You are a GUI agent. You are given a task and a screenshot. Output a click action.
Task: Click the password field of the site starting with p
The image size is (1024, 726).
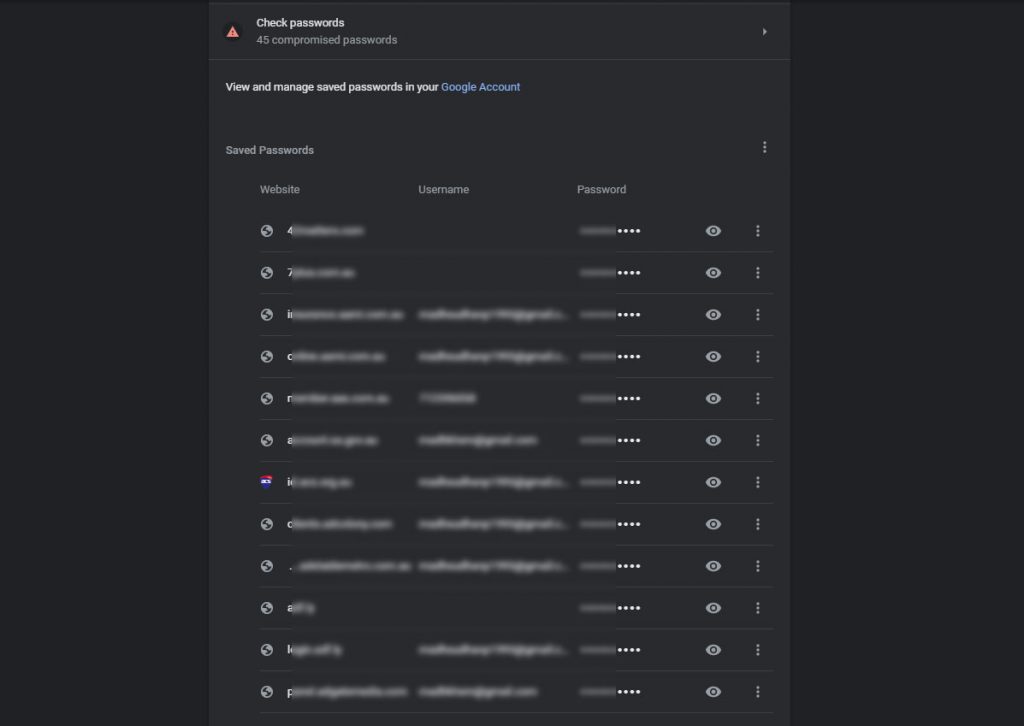tap(610, 691)
